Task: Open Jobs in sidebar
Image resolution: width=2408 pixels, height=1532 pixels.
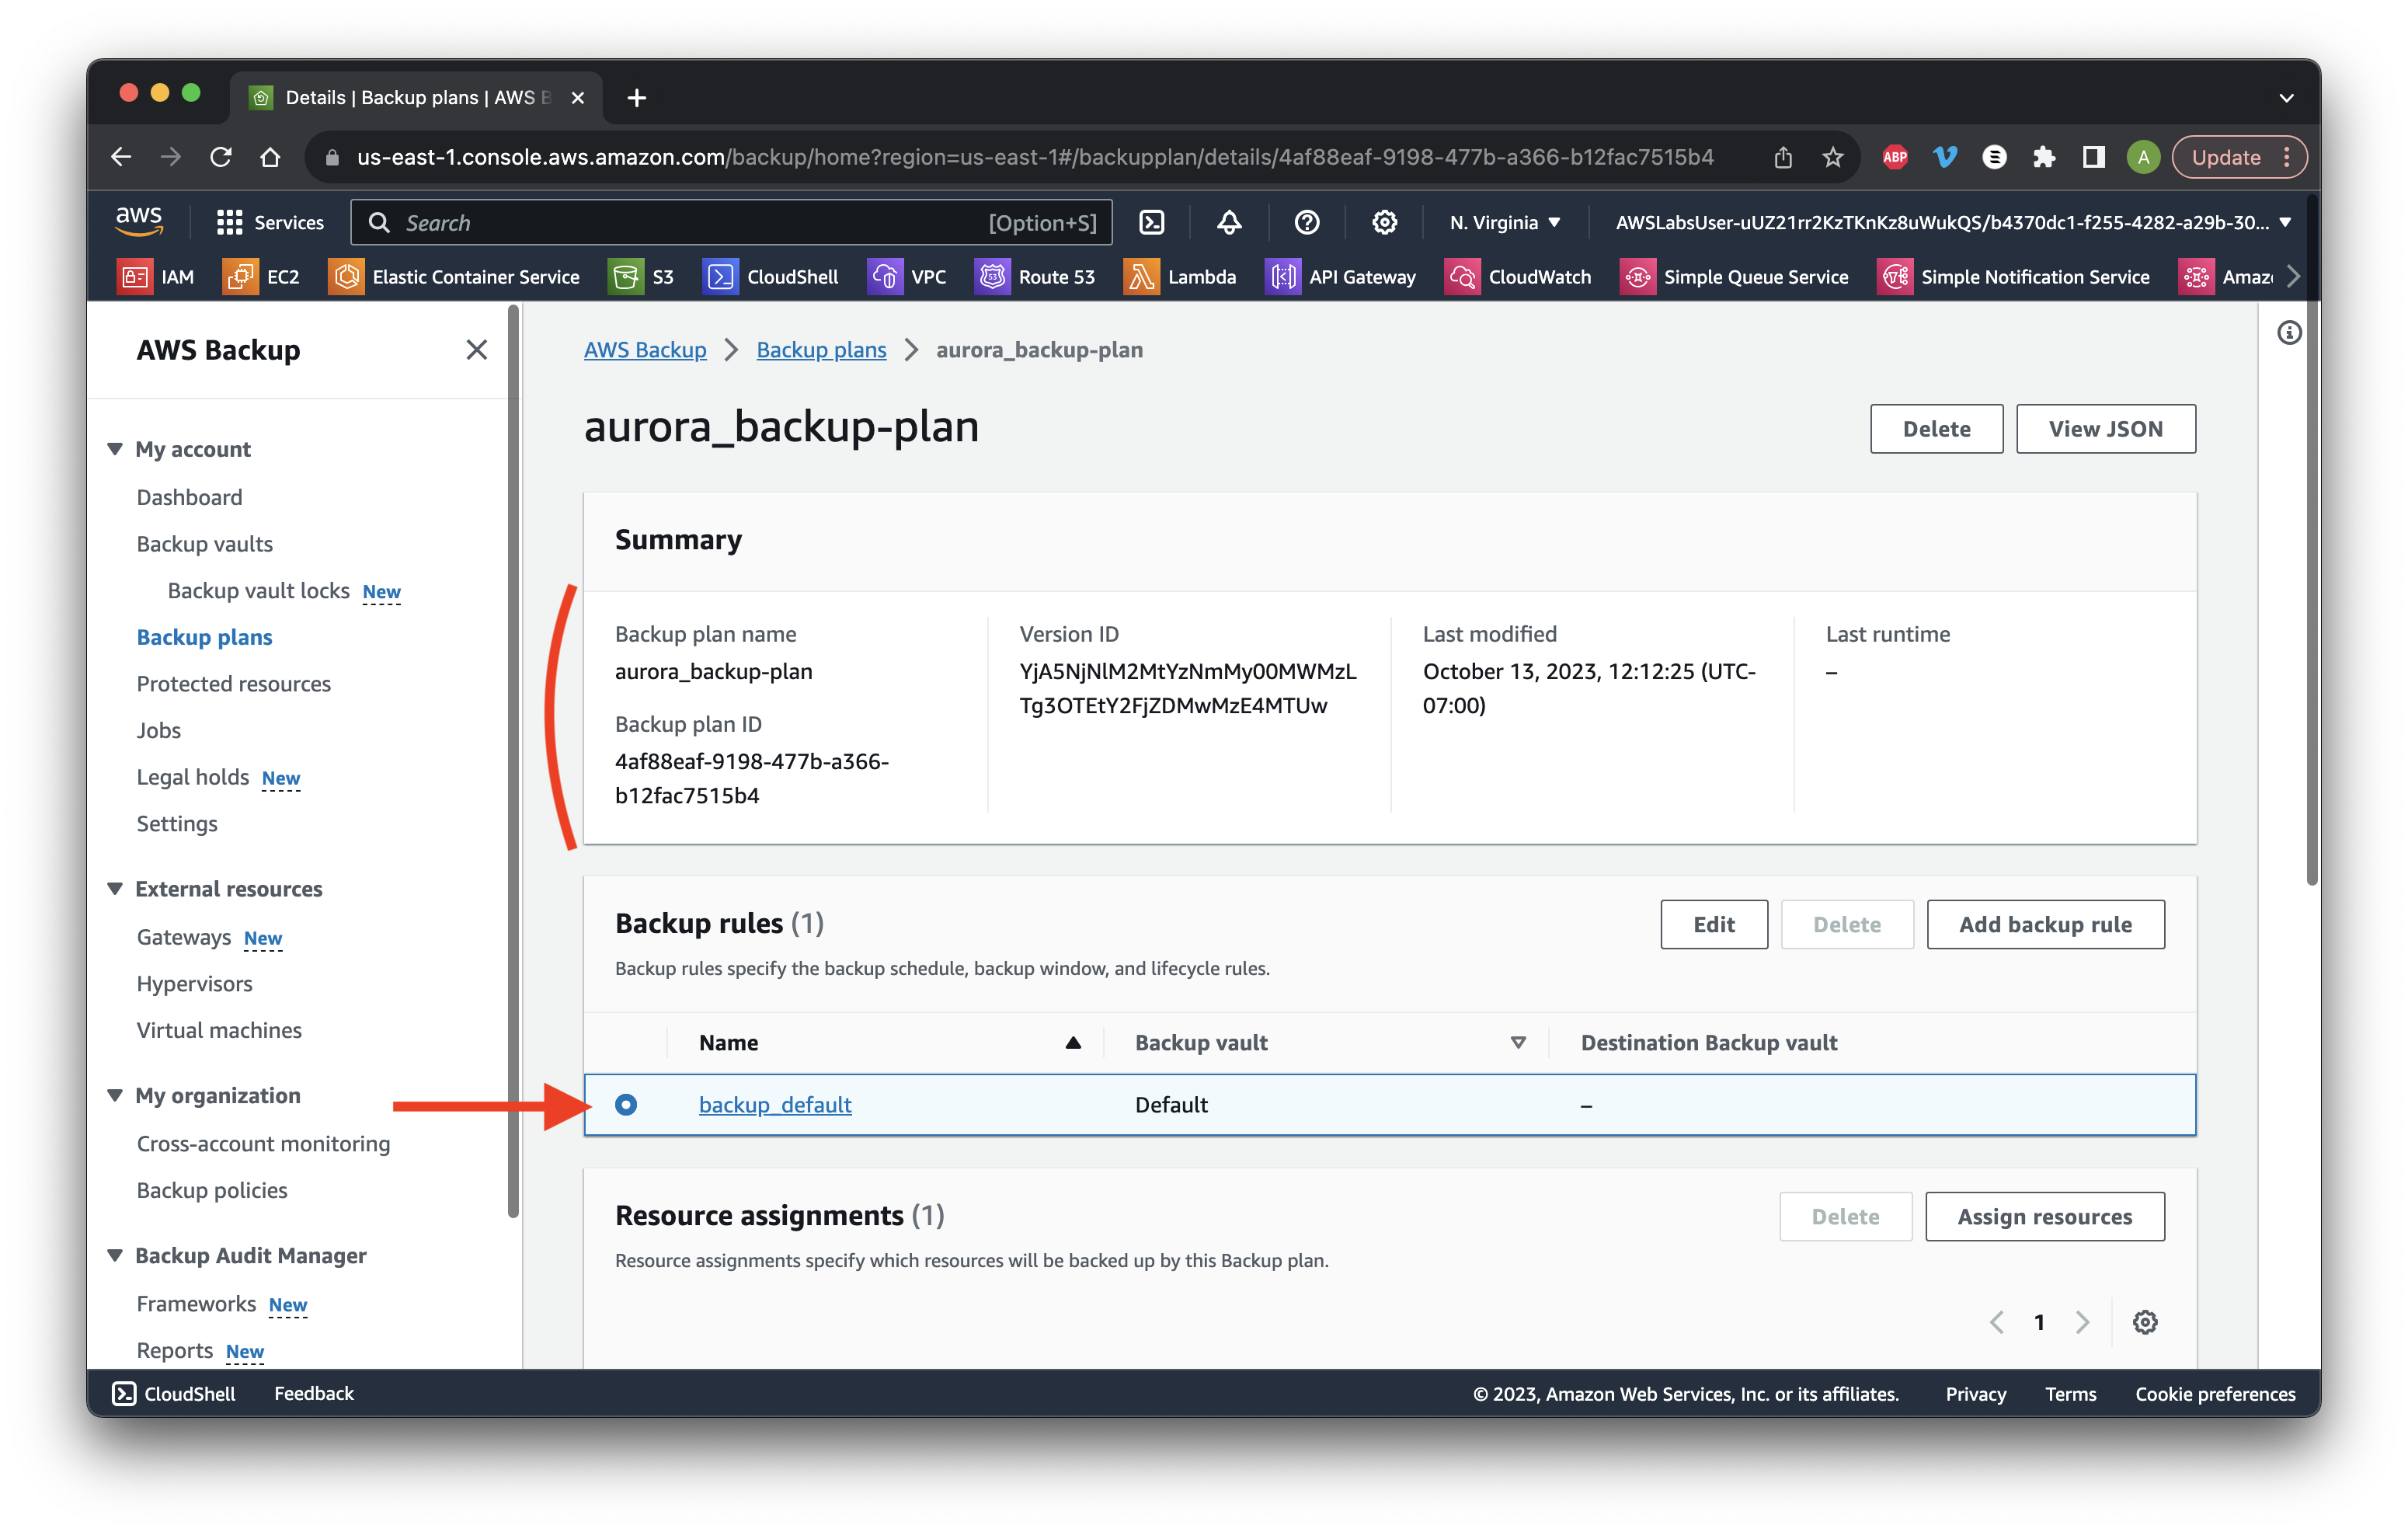Action: tap(158, 730)
